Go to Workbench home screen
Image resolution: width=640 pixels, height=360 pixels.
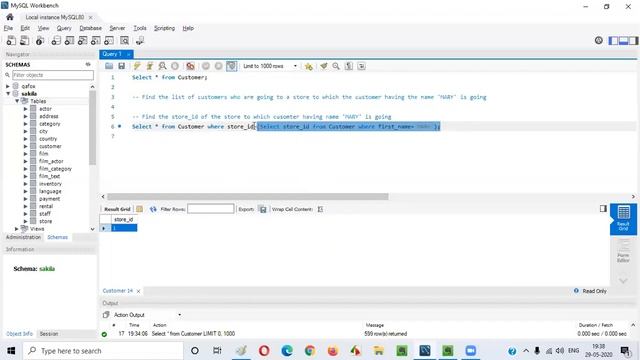[x=10, y=17]
